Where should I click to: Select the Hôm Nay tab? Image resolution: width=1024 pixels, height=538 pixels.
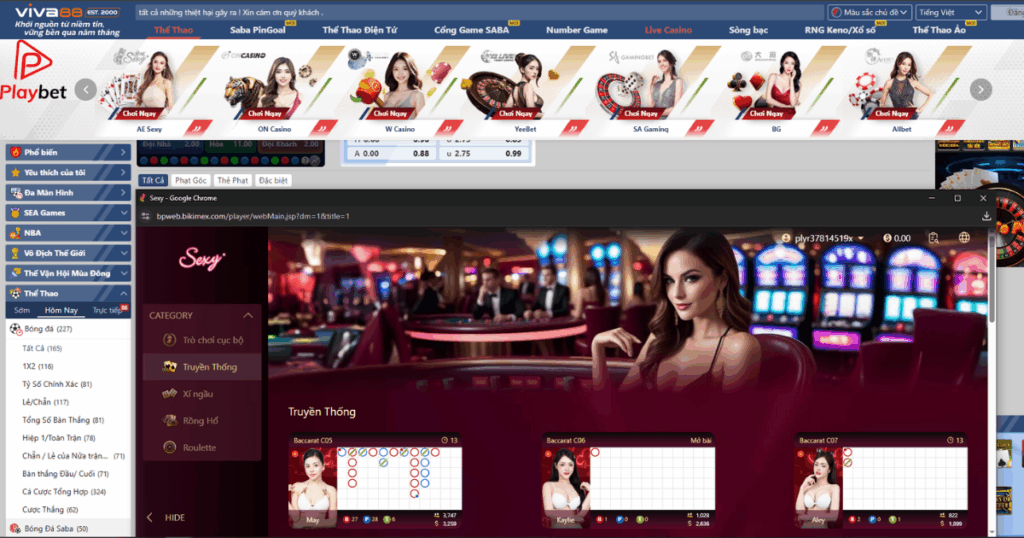[61, 310]
